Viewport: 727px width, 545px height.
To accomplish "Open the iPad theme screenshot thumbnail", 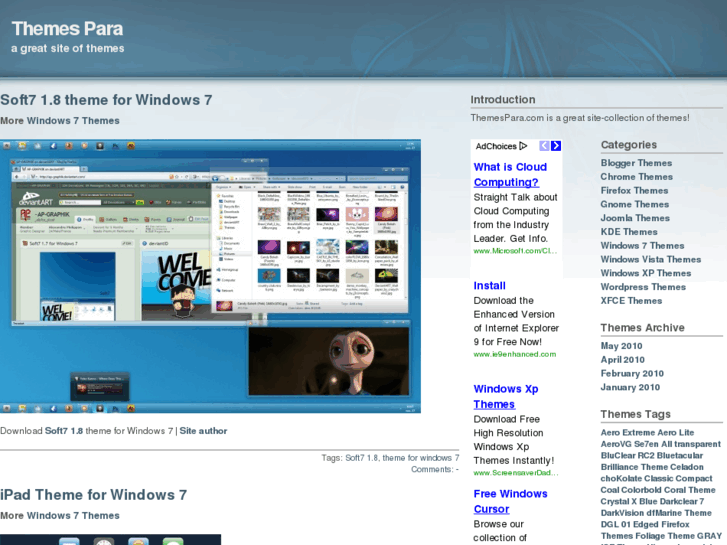I will (110, 539).
